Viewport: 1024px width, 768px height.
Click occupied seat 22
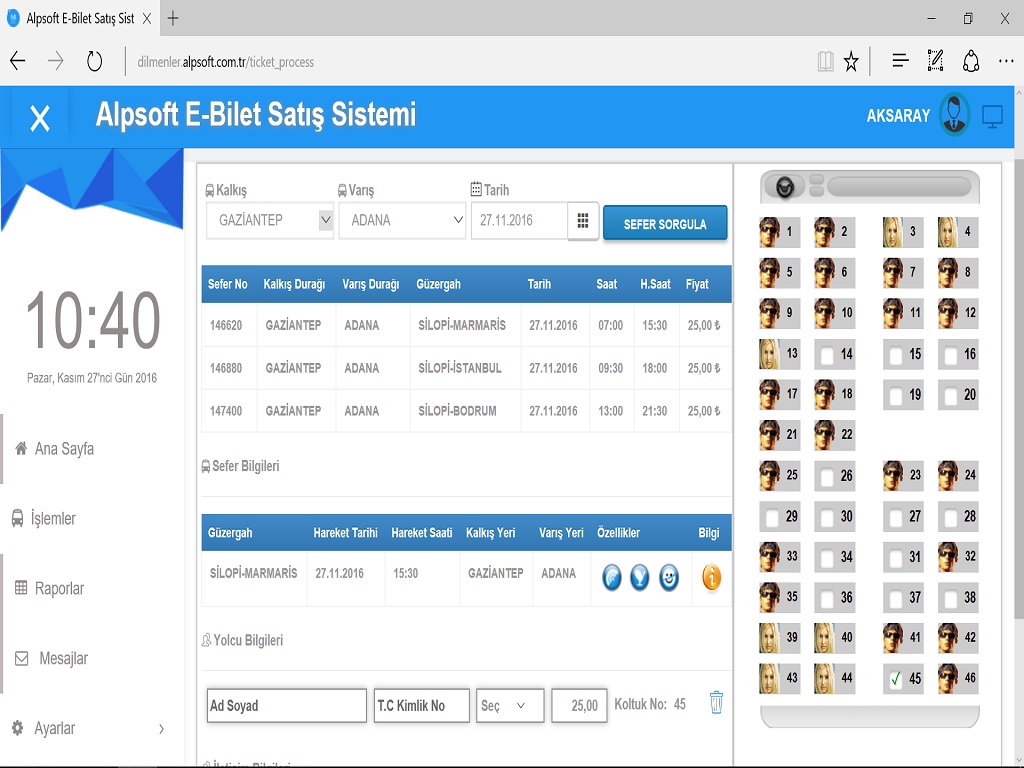click(834, 435)
